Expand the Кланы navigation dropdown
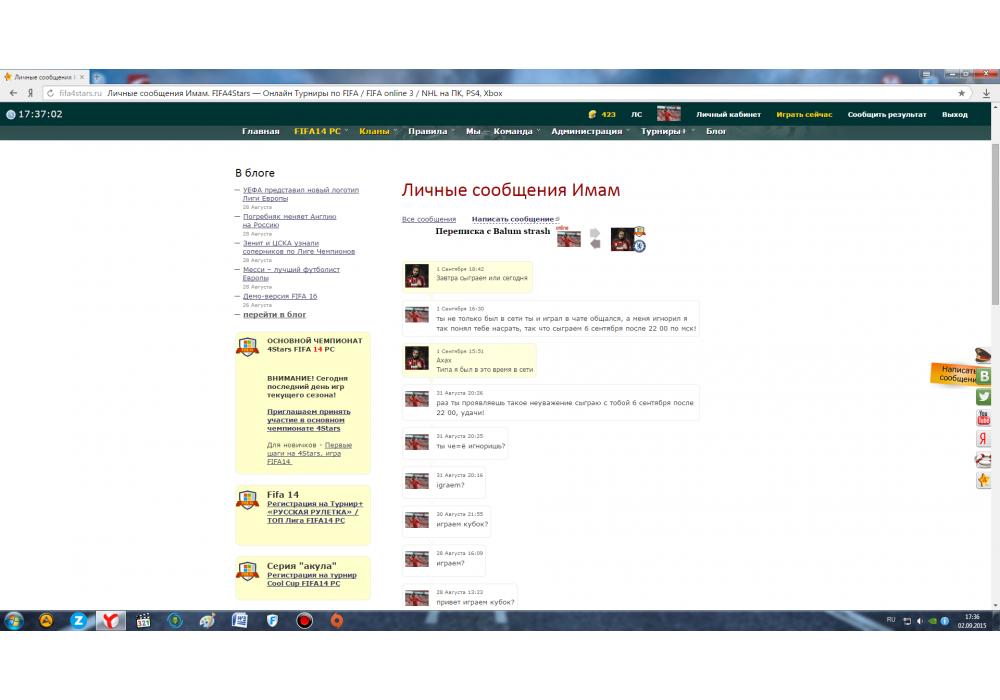This screenshot has height=700, width=1000. [x=376, y=131]
